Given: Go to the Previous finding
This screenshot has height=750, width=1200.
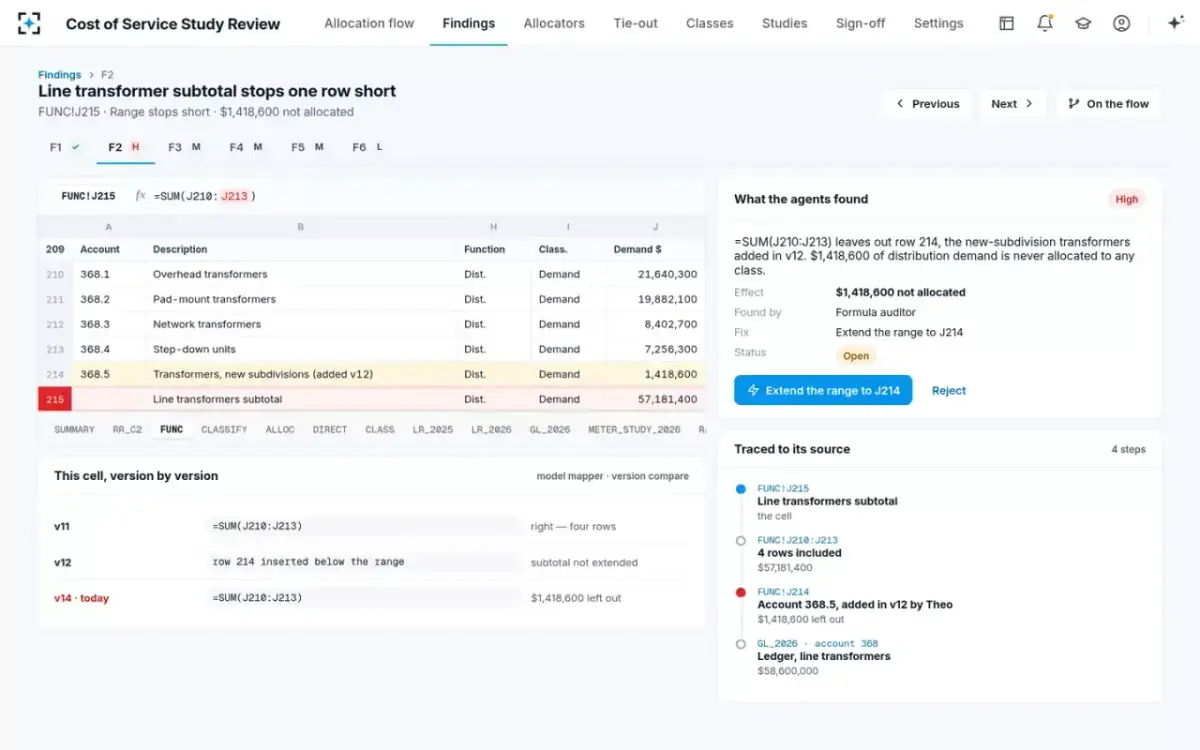Looking at the screenshot, I should (927, 104).
